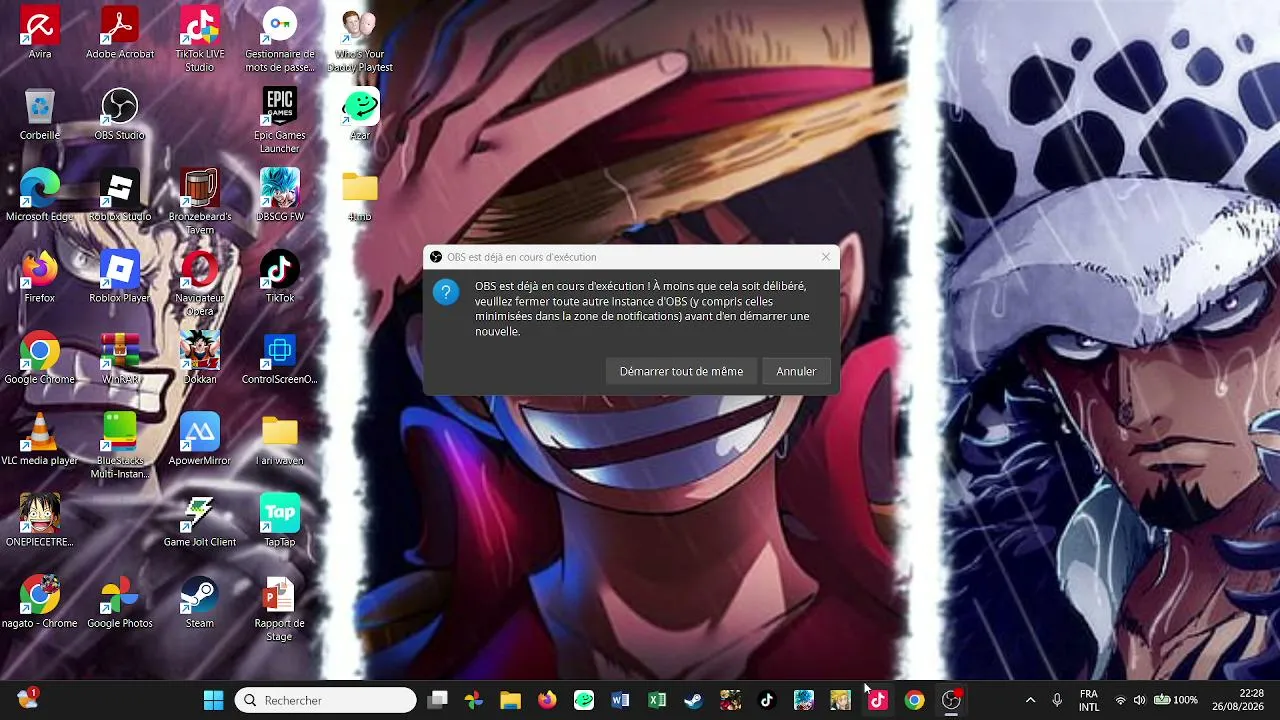Switch to OBS Studio in the taskbar
This screenshot has height=720, width=1280.
(x=951, y=700)
